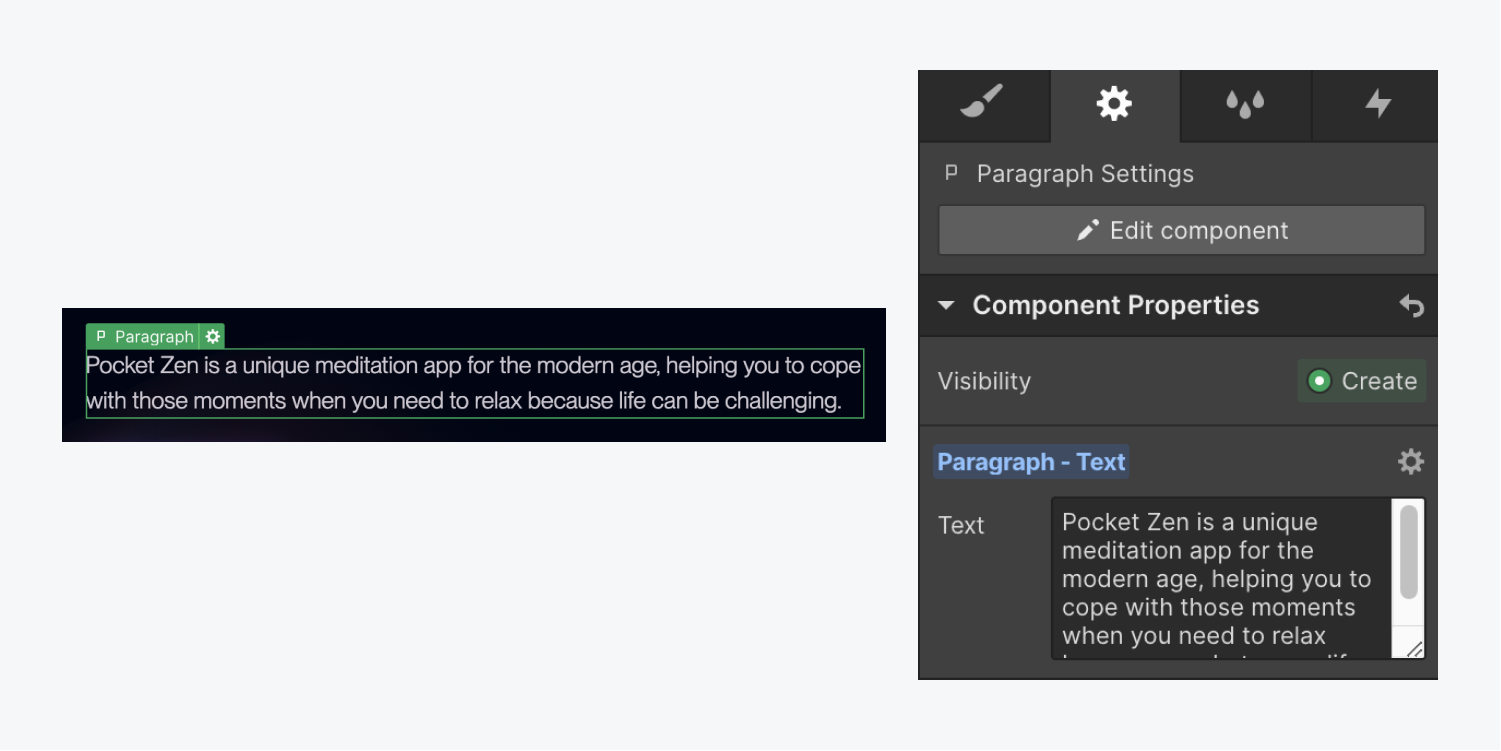Screen dimensions: 1501x751
Task: Click the Component Properties heading
Action: [1115, 305]
